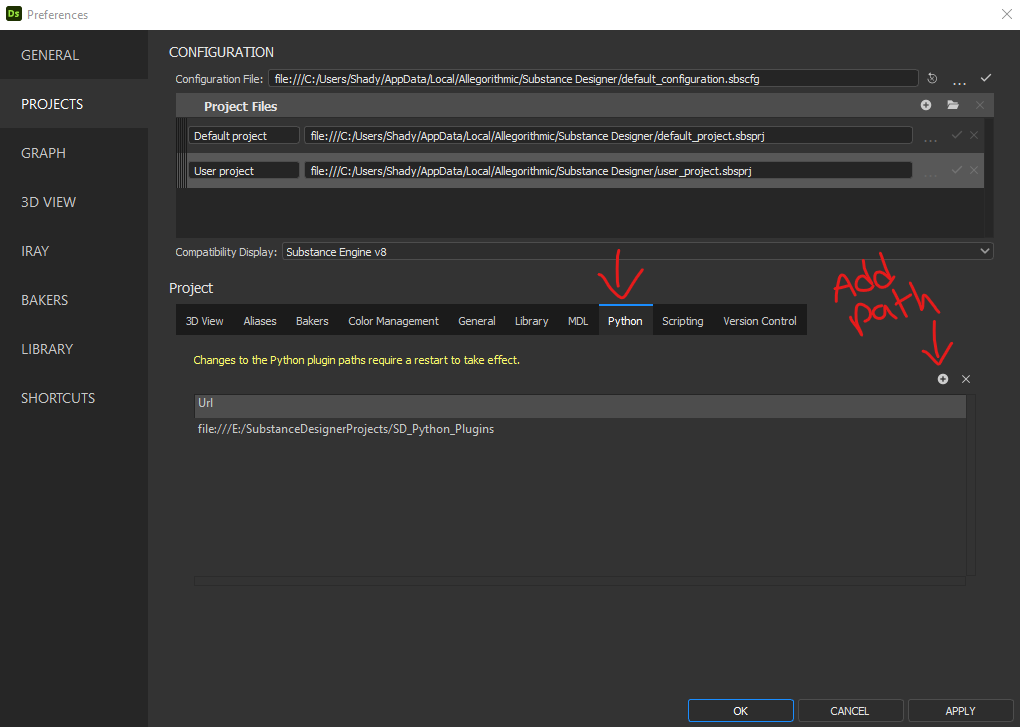The width and height of the screenshot is (1020, 727).
Task: Validate User project row checkmark
Action: 956,170
